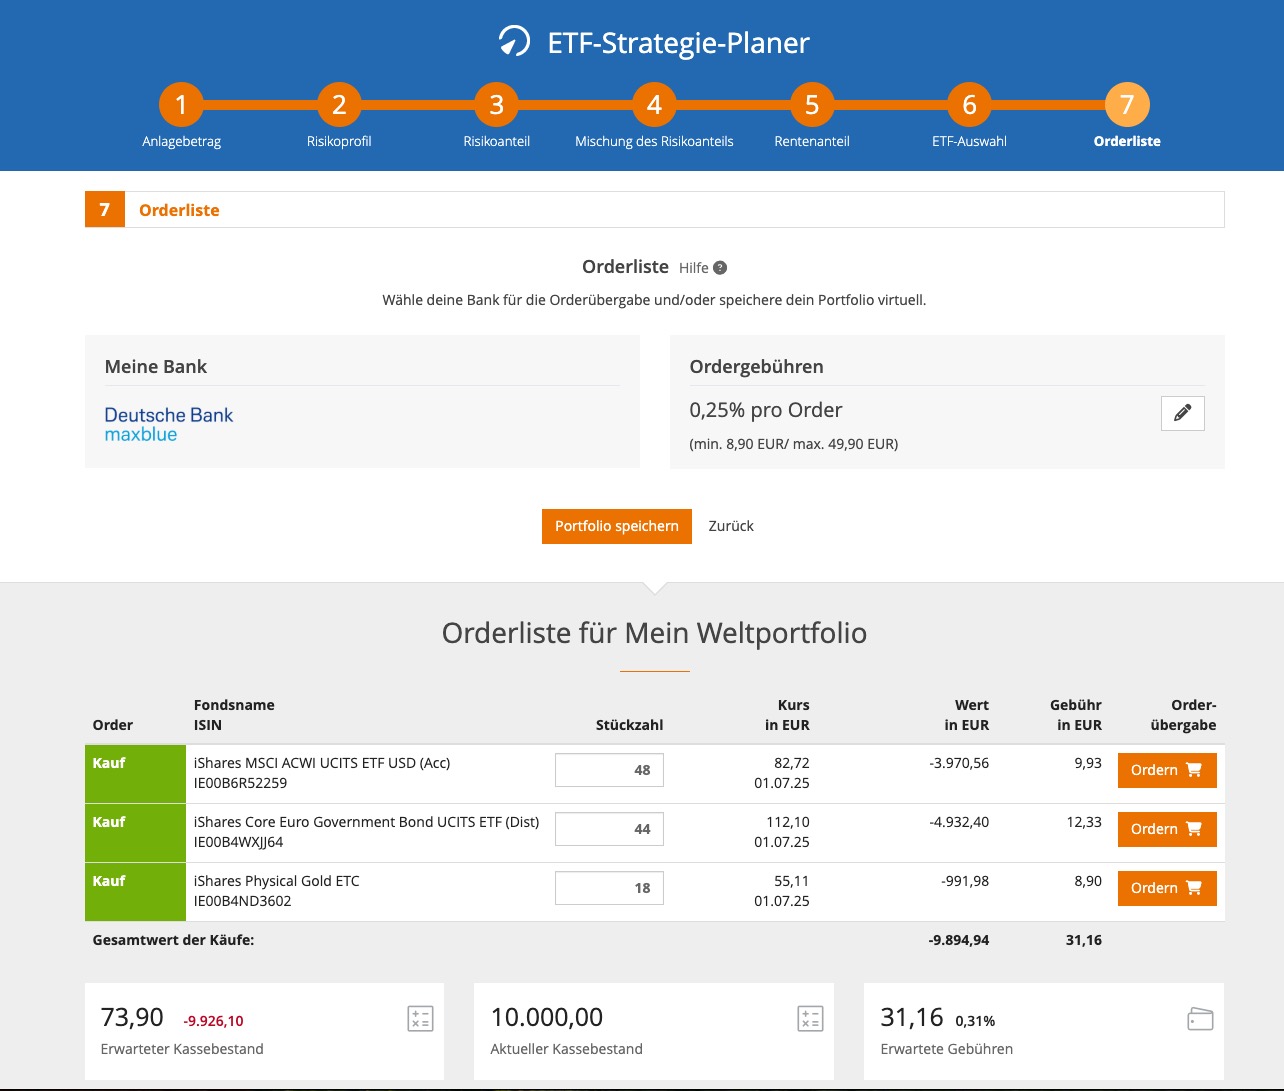Click calculator icon in Aktueller Kassebestand card
This screenshot has height=1091, width=1284.
810,1019
